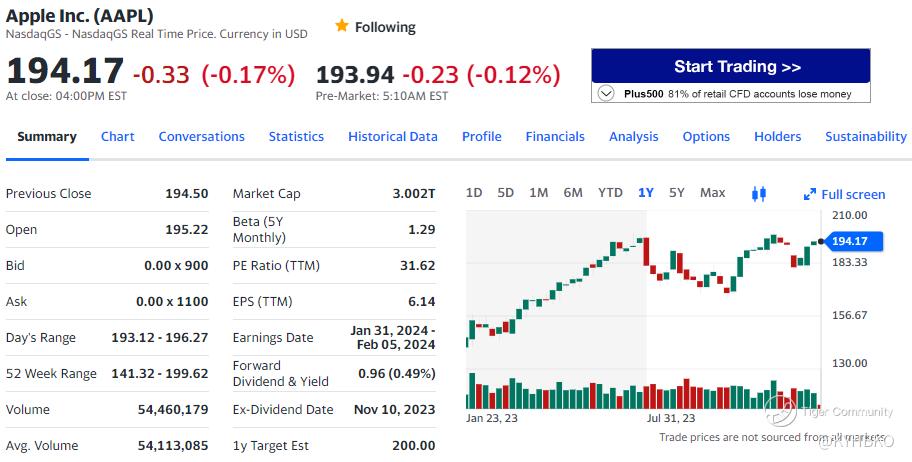
Task: Click the Following star icon
Action: click(342, 27)
